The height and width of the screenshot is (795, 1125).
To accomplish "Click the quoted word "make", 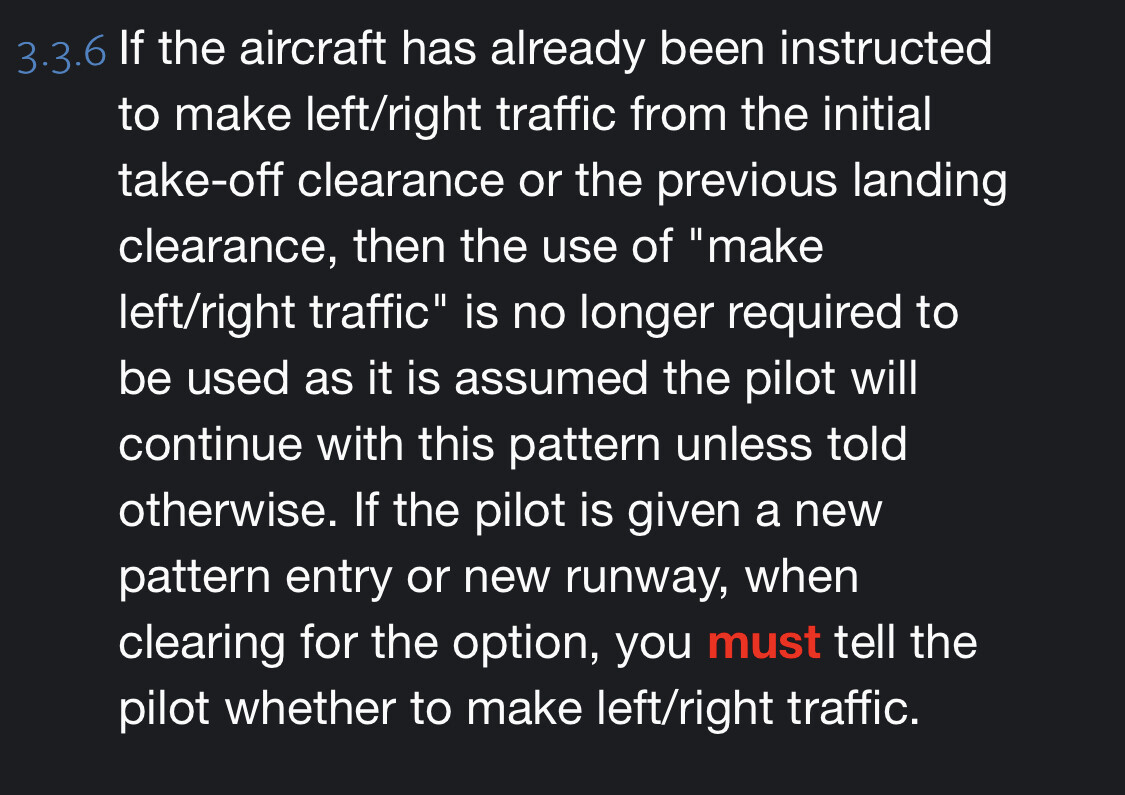I will pyautogui.click(x=765, y=247).
